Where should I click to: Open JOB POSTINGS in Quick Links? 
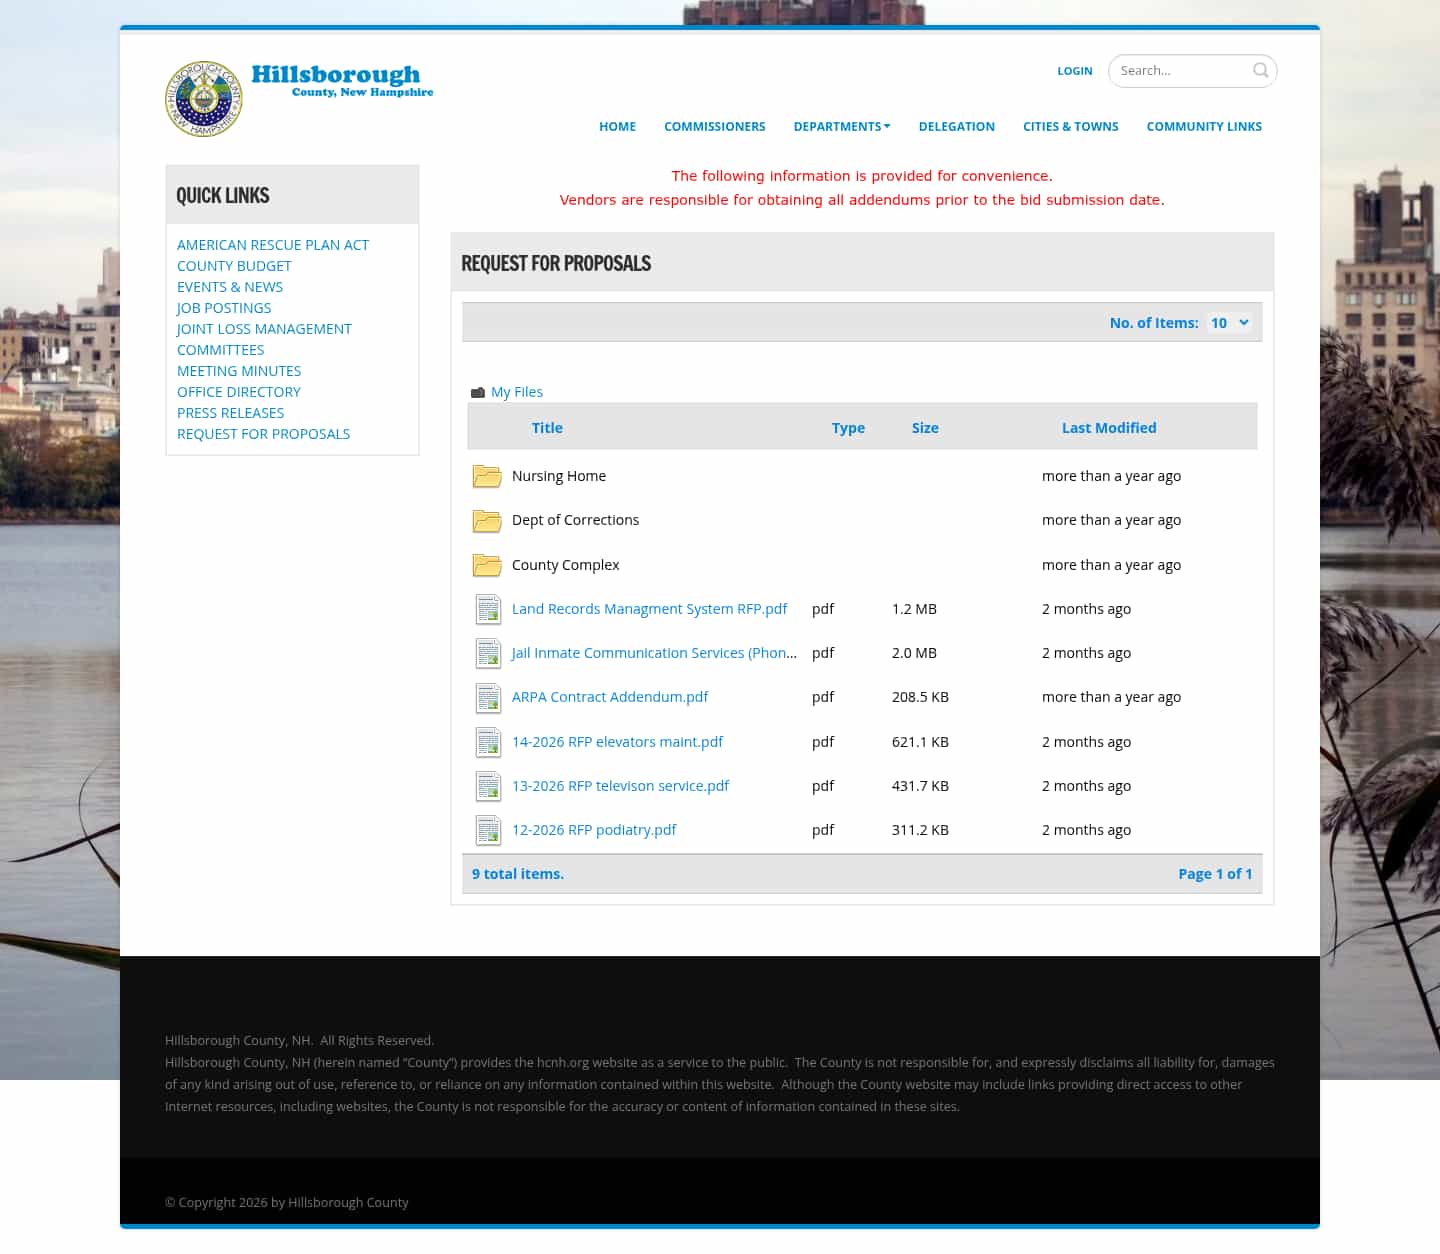click(223, 307)
